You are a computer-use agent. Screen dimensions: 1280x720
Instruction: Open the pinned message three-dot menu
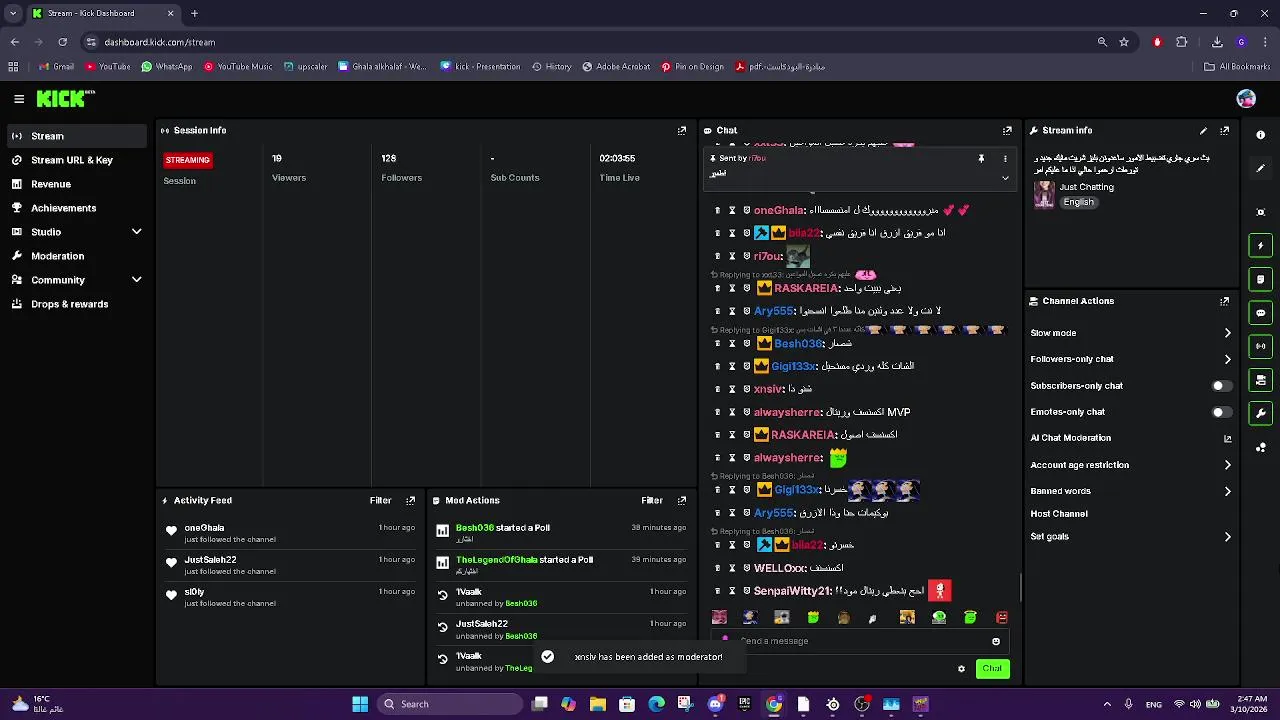coord(1005,158)
